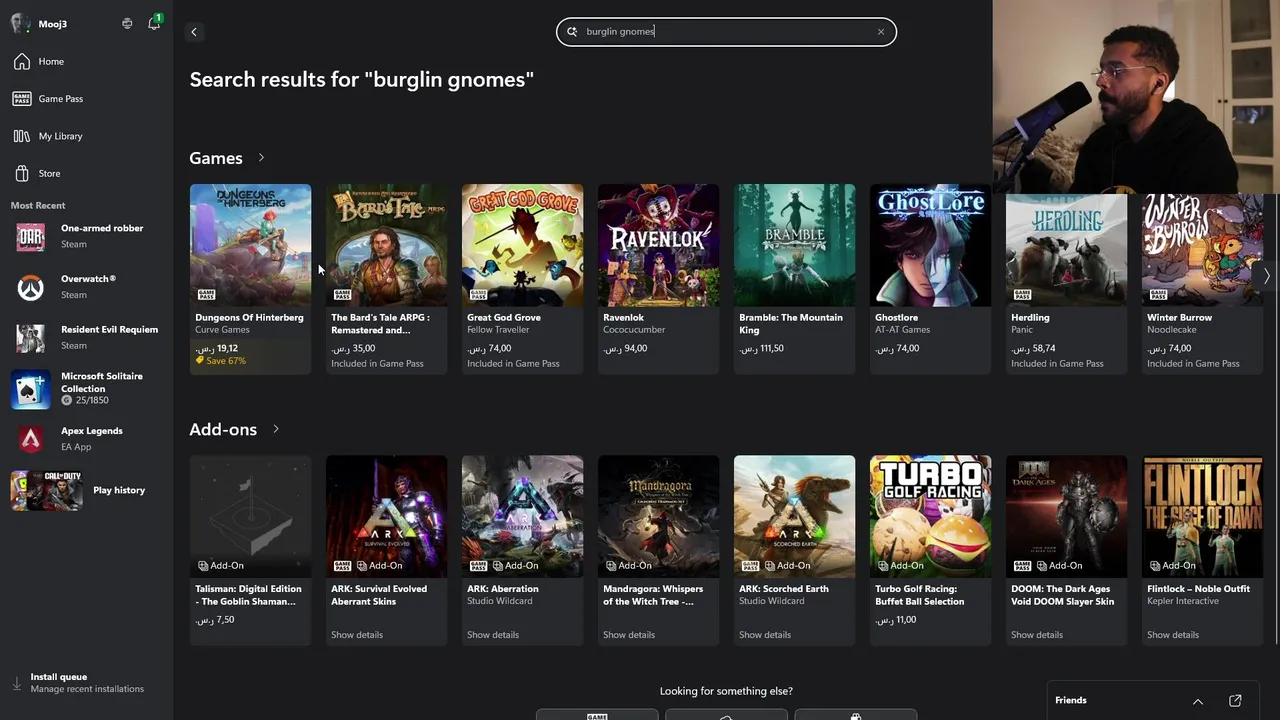Open Ravenlok game cover
The image size is (1280, 720).
click(x=659, y=245)
